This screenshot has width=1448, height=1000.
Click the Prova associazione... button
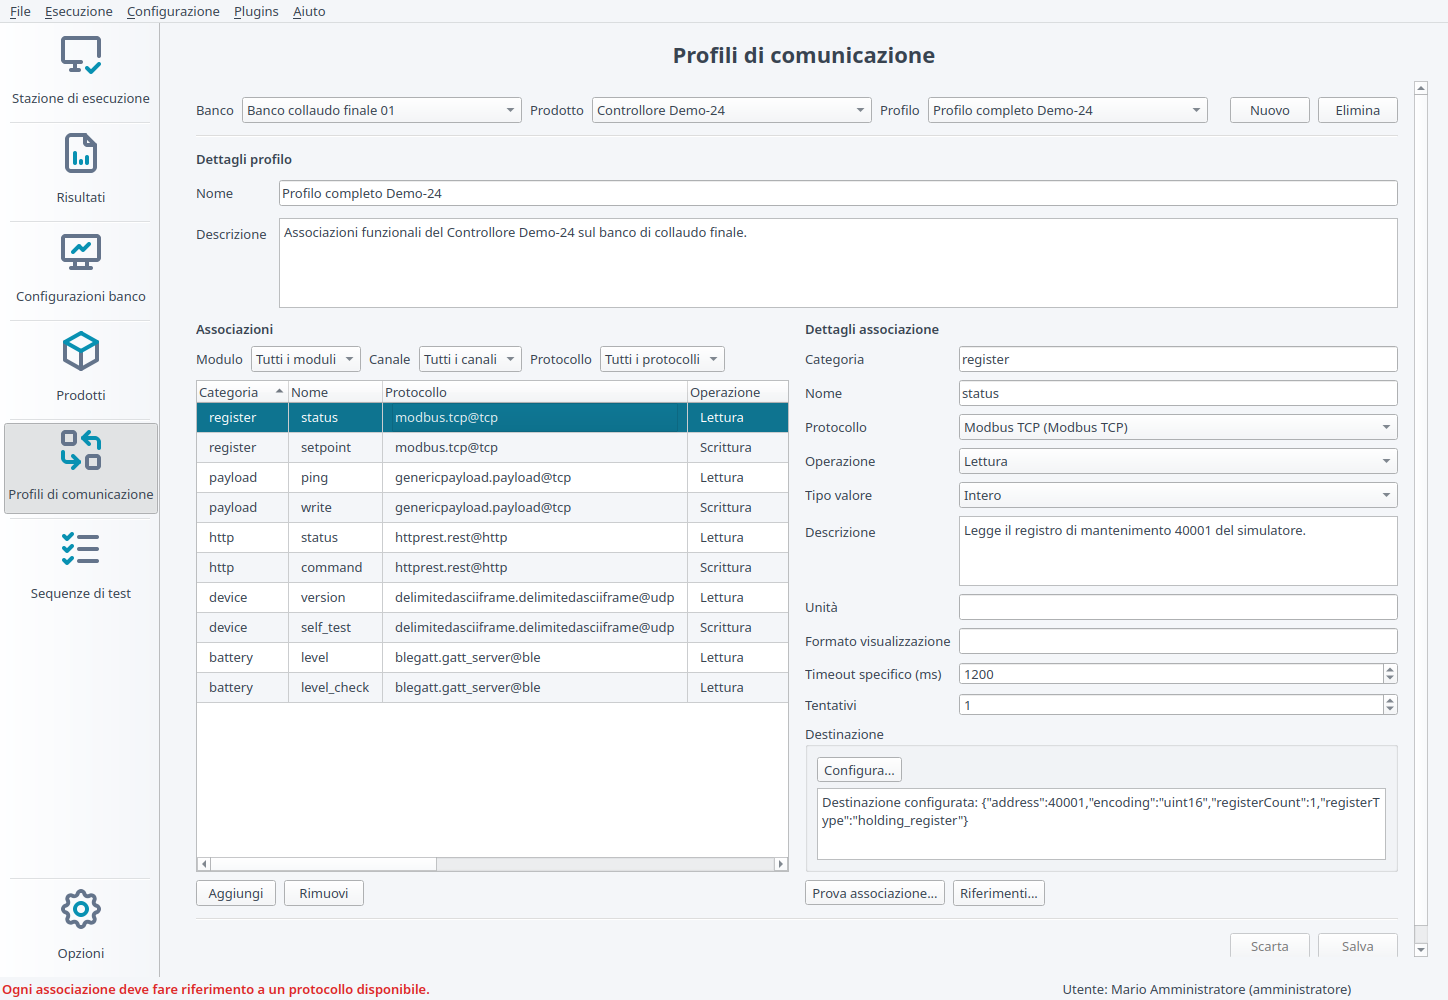(x=875, y=893)
